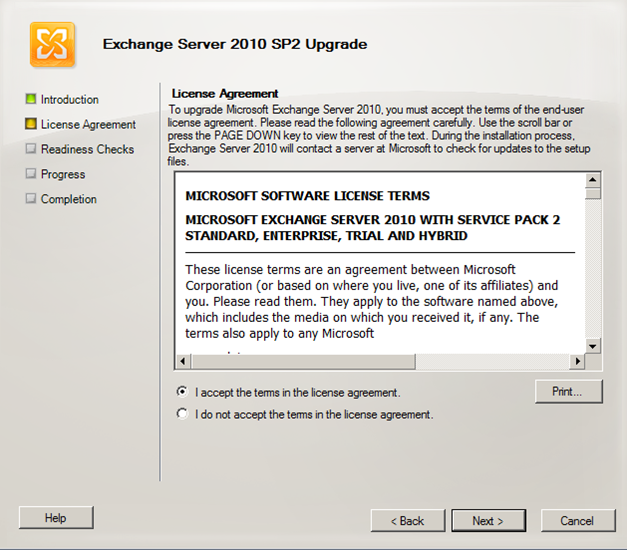Click the yellow License Agreement step indicator

pos(31,124)
